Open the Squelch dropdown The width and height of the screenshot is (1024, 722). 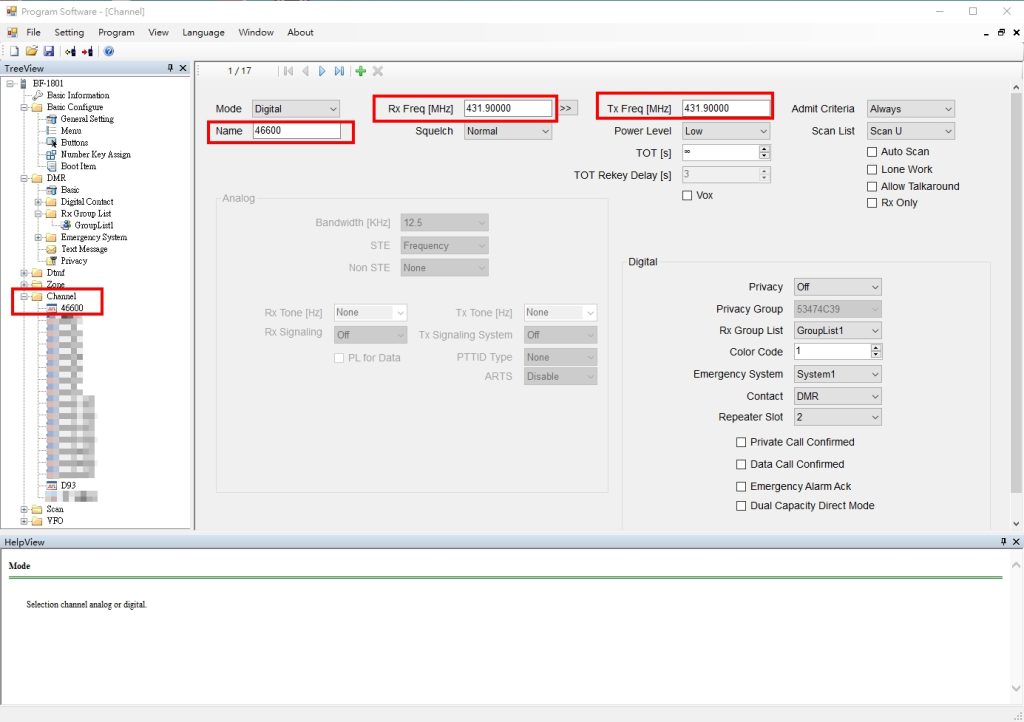508,131
